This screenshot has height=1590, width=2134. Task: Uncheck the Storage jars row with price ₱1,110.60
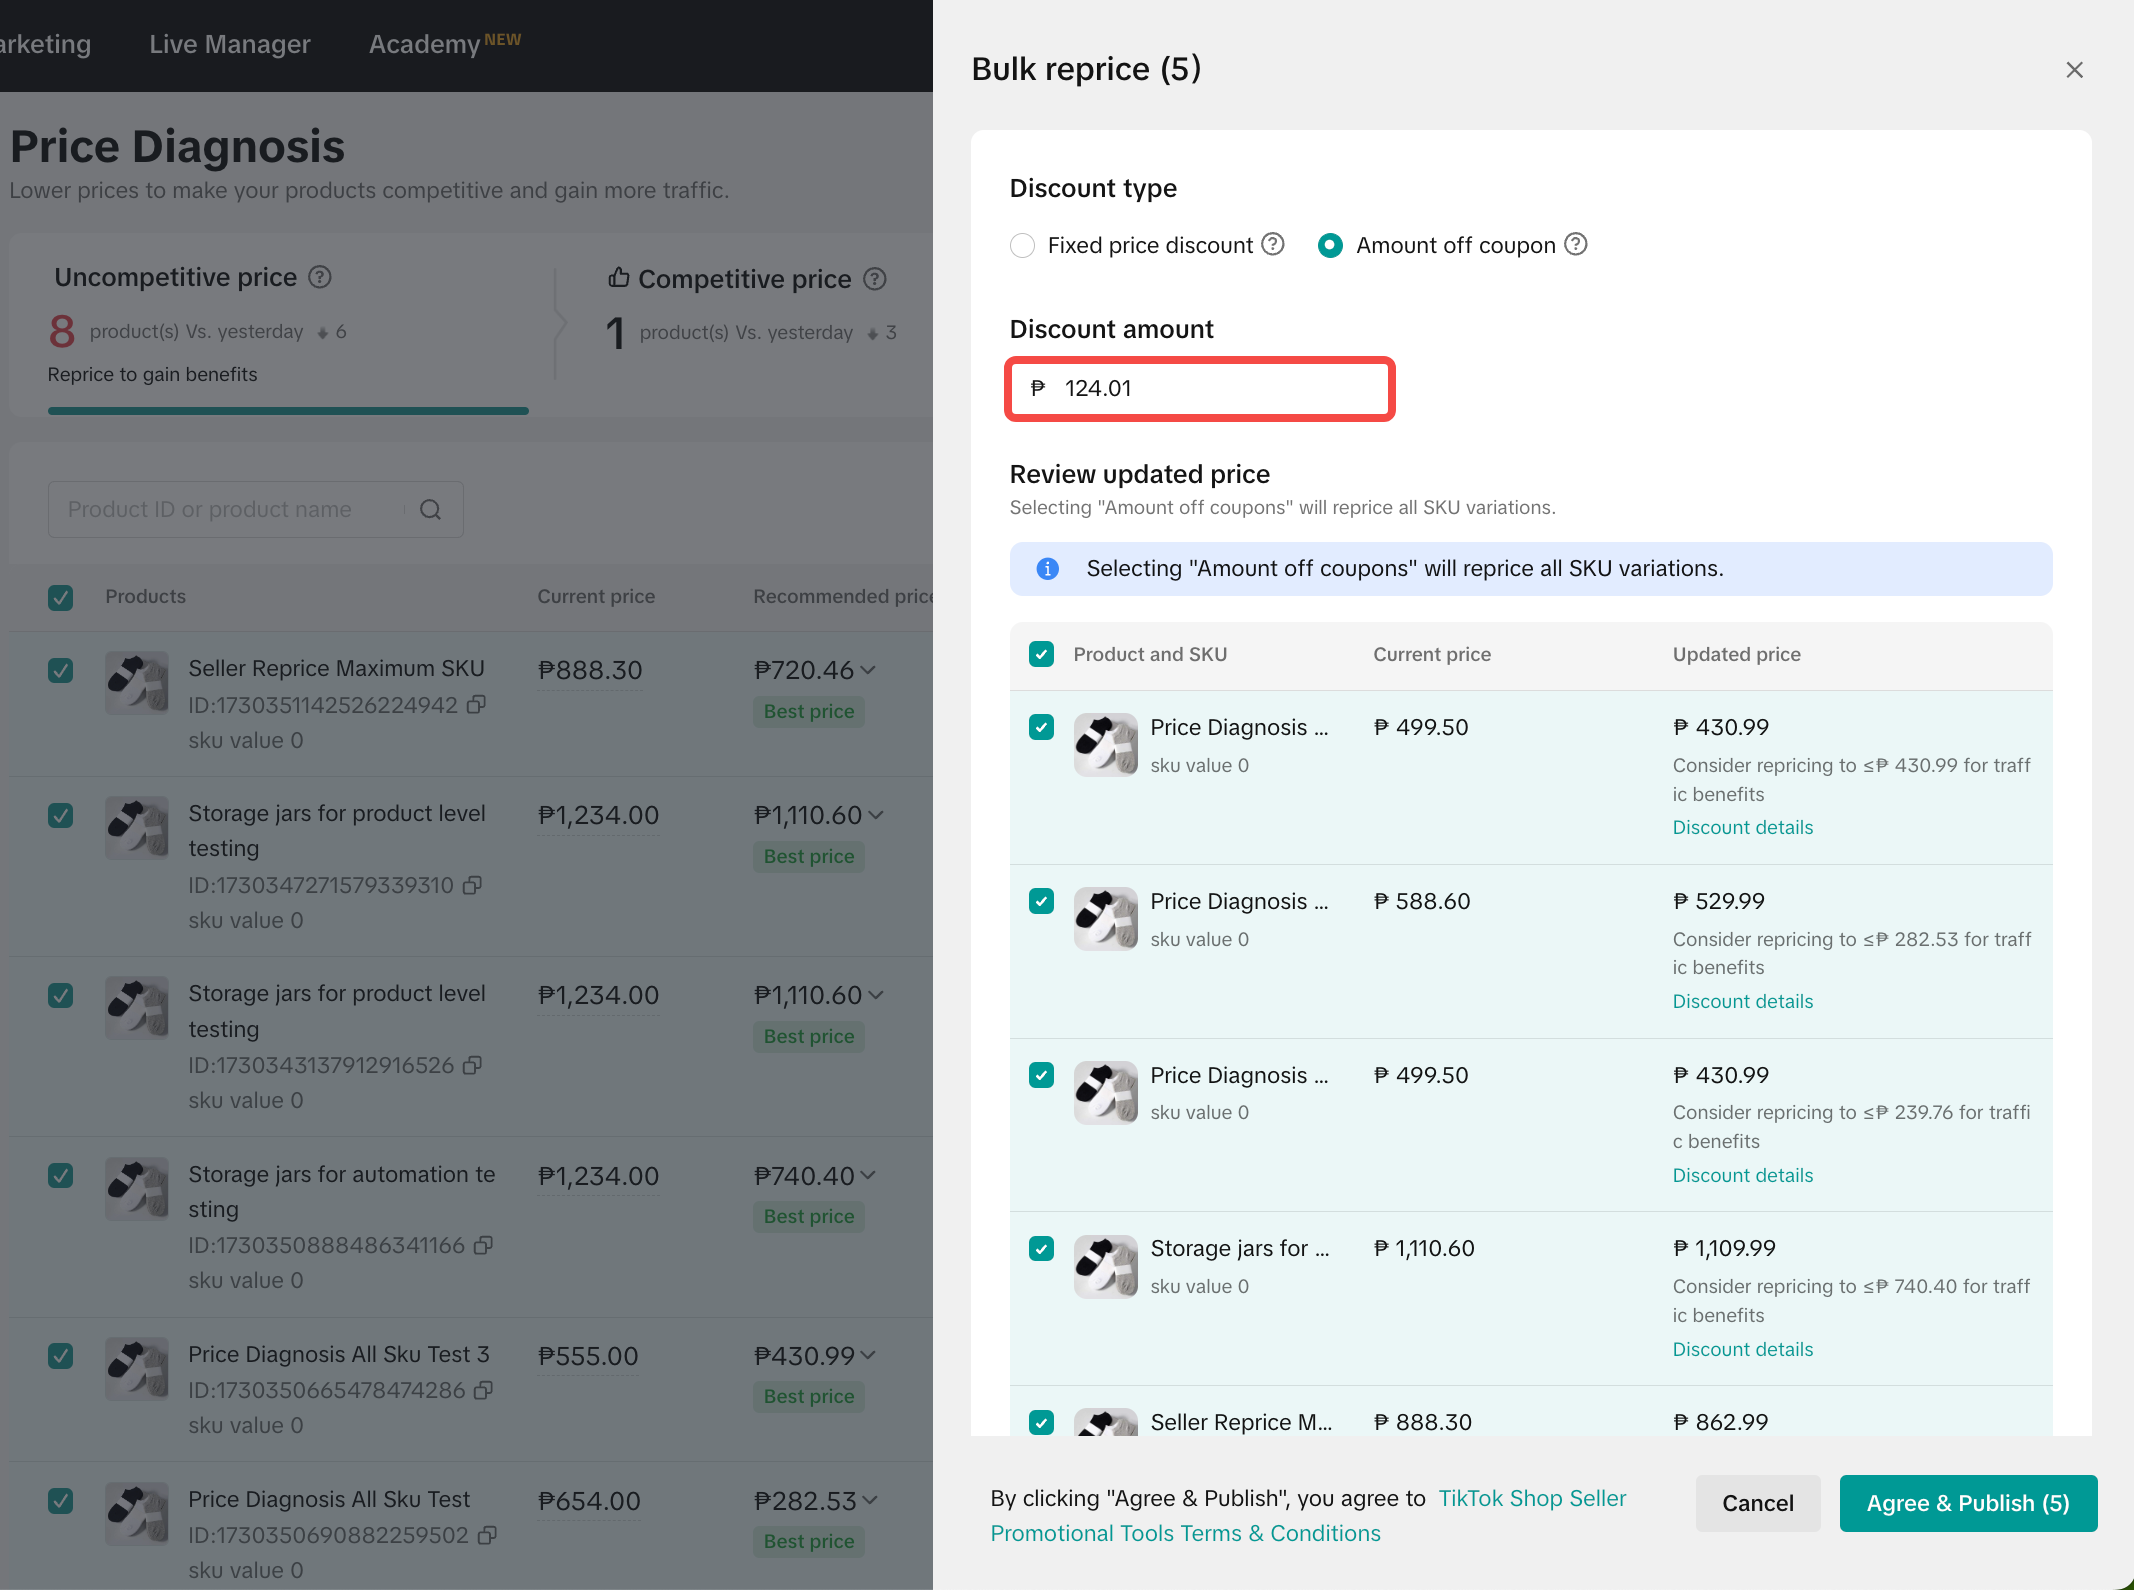point(1041,1249)
